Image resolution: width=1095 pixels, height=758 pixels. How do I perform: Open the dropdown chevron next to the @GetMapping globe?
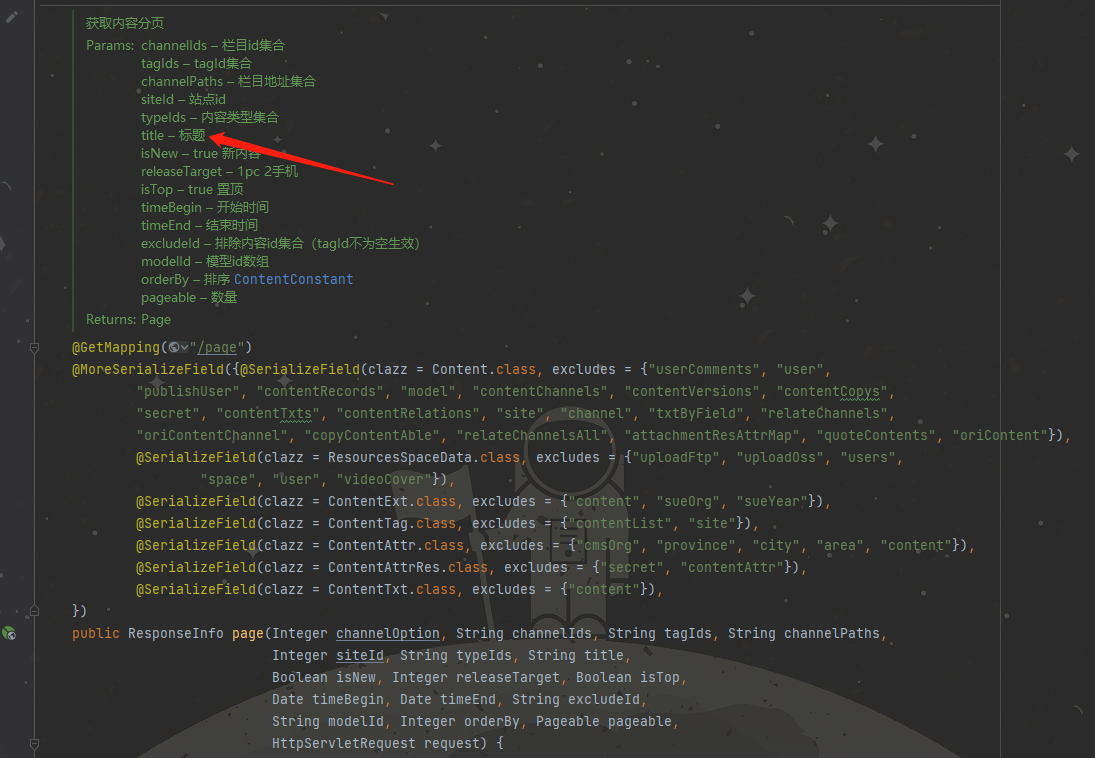tap(184, 347)
